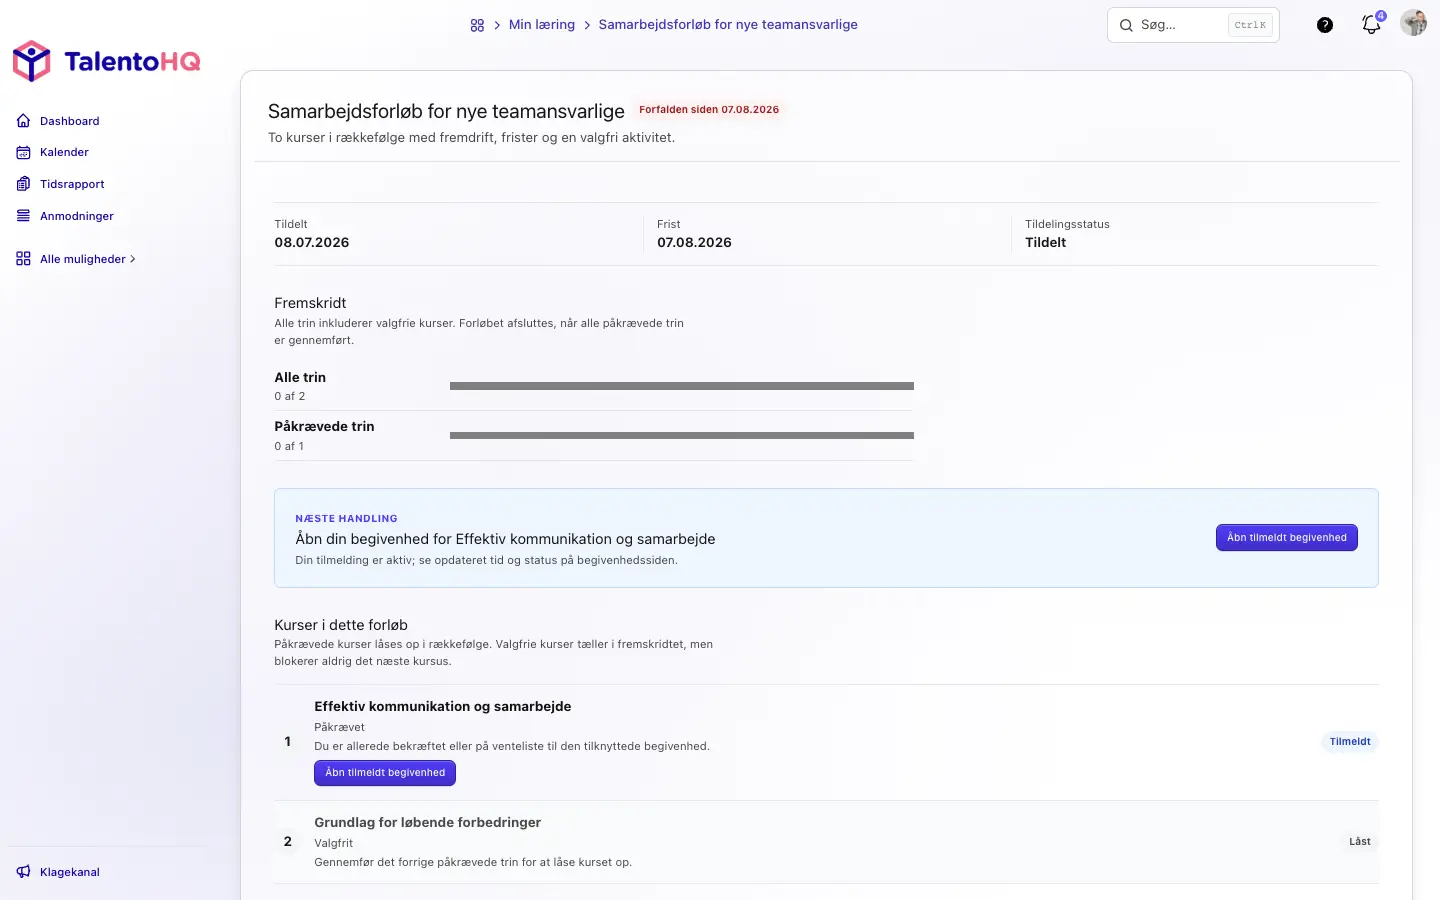
Task: Open the help question mark icon
Action: click(1325, 25)
